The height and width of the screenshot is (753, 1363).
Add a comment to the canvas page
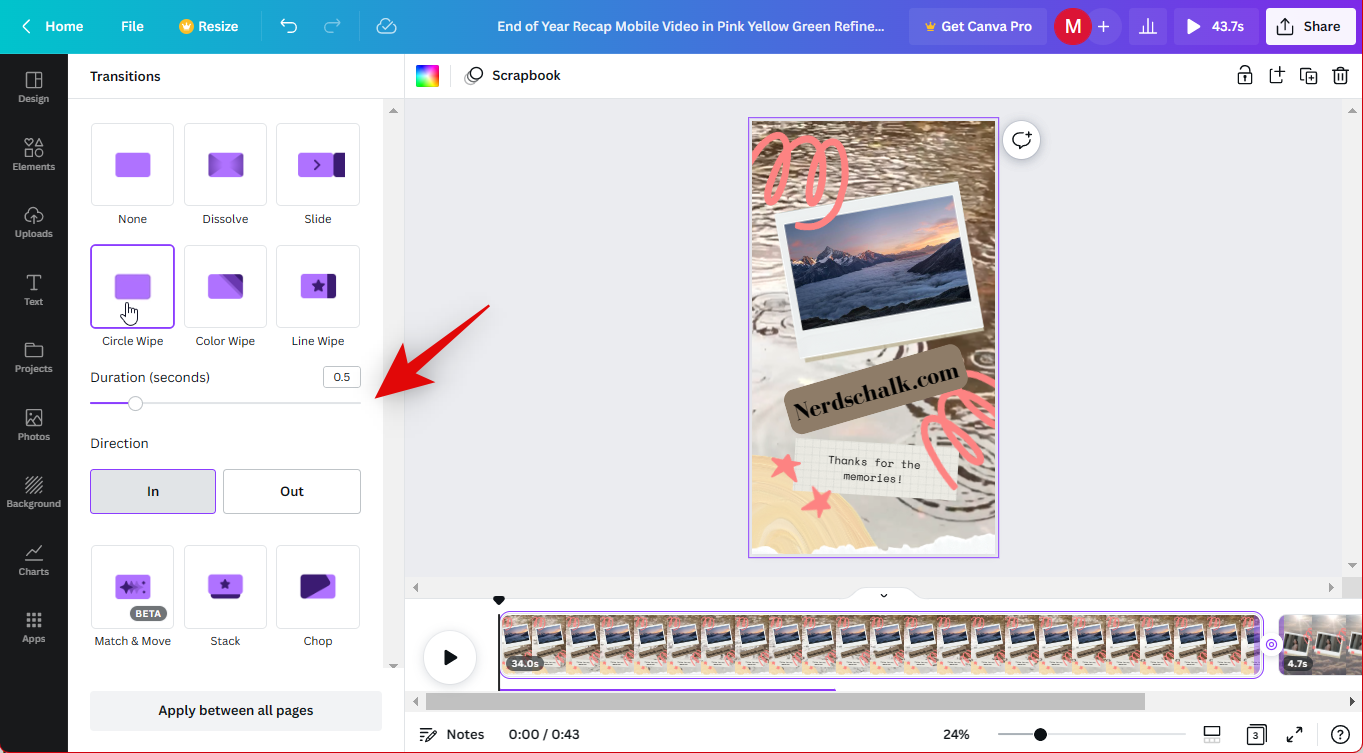pyautogui.click(x=1021, y=140)
